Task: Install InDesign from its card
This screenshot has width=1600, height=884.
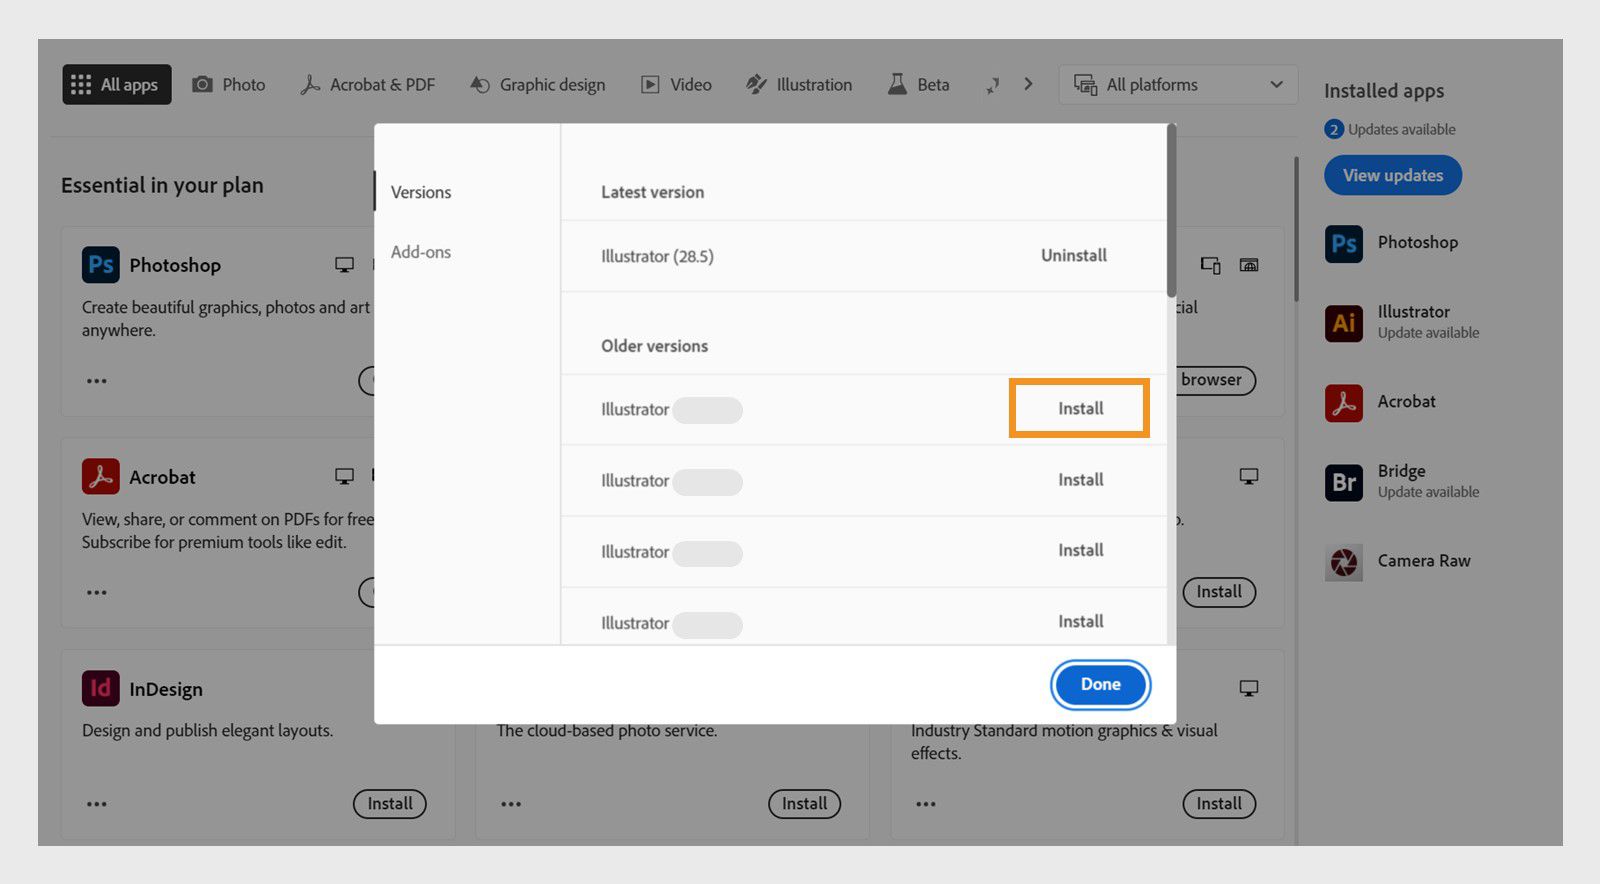Action: (390, 804)
